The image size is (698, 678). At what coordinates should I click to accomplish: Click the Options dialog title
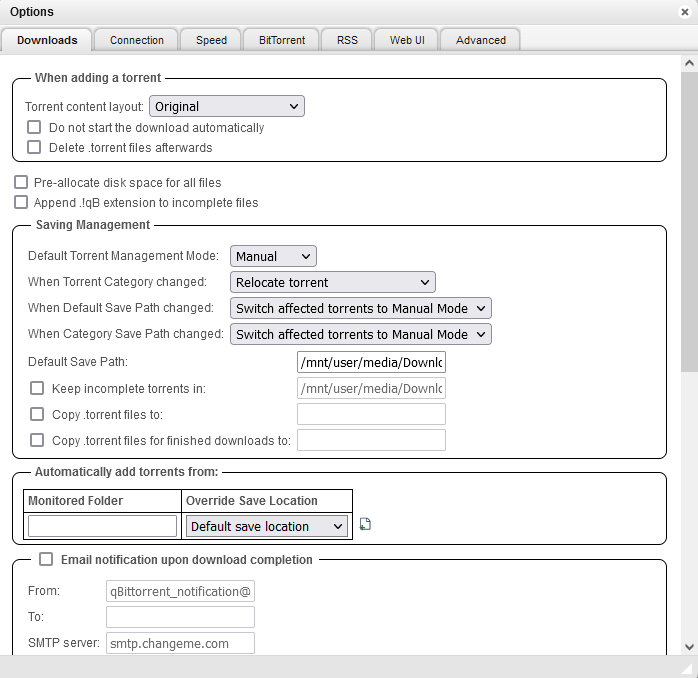click(x=32, y=12)
